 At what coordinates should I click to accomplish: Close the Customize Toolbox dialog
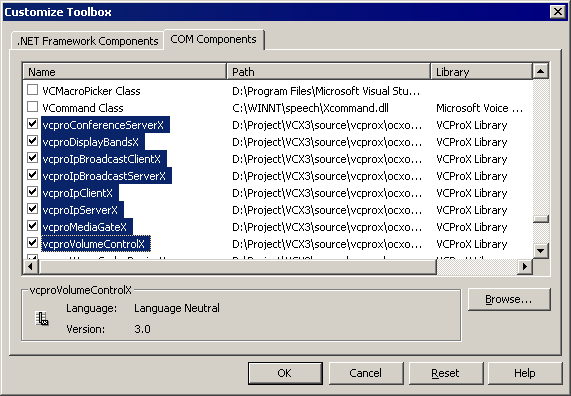[x=558, y=12]
